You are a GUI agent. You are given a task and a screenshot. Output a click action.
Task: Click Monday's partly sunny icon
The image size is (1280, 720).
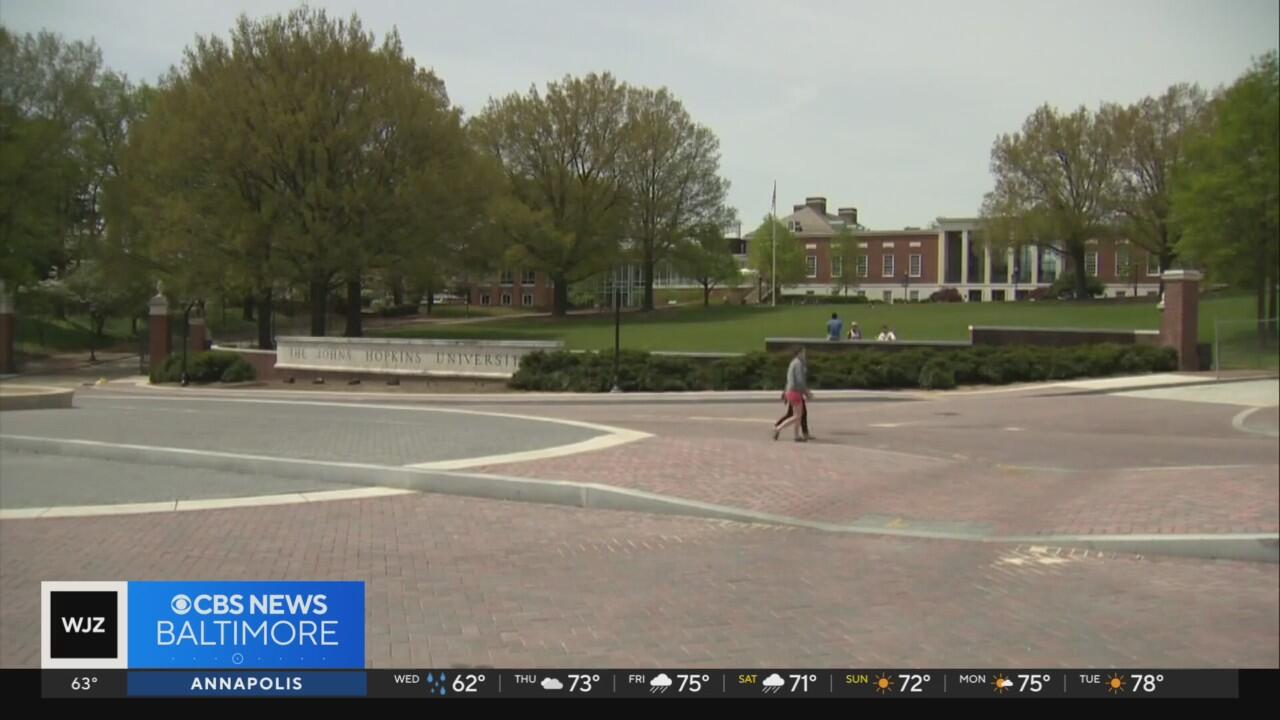coord(1002,684)
